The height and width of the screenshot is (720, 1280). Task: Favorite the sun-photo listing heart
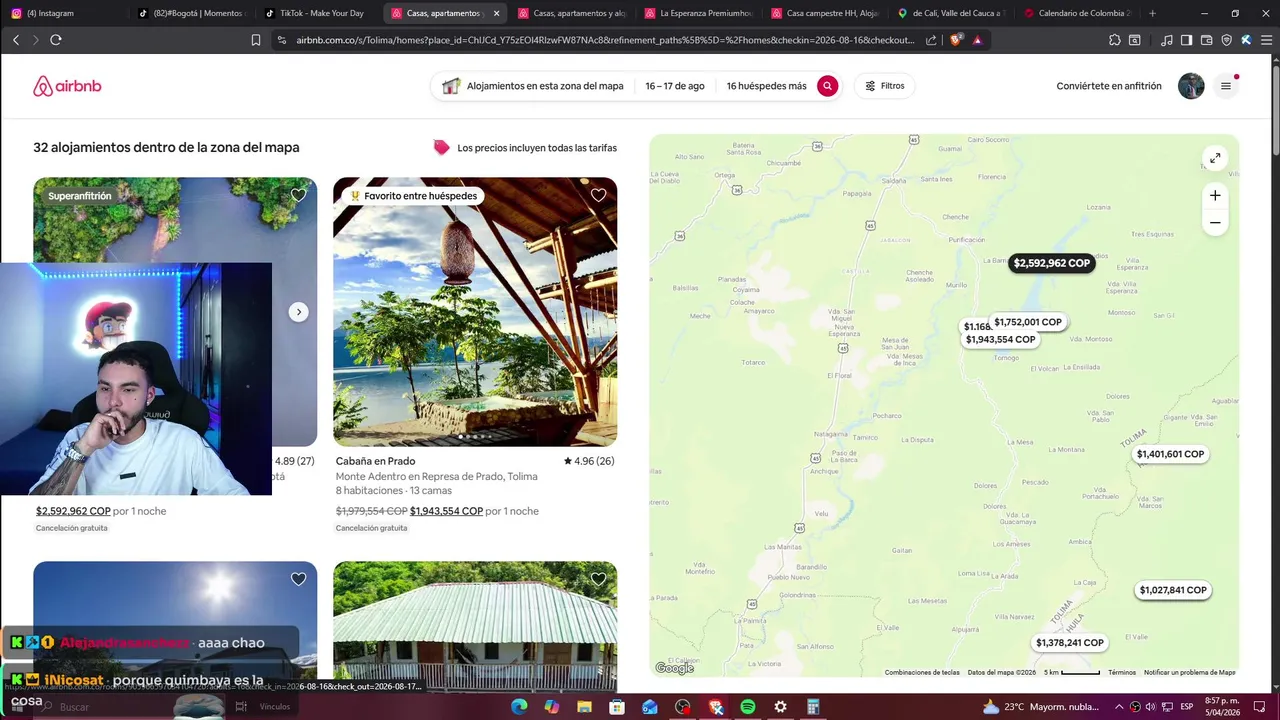pyautogui.click(x=298, y=579)
